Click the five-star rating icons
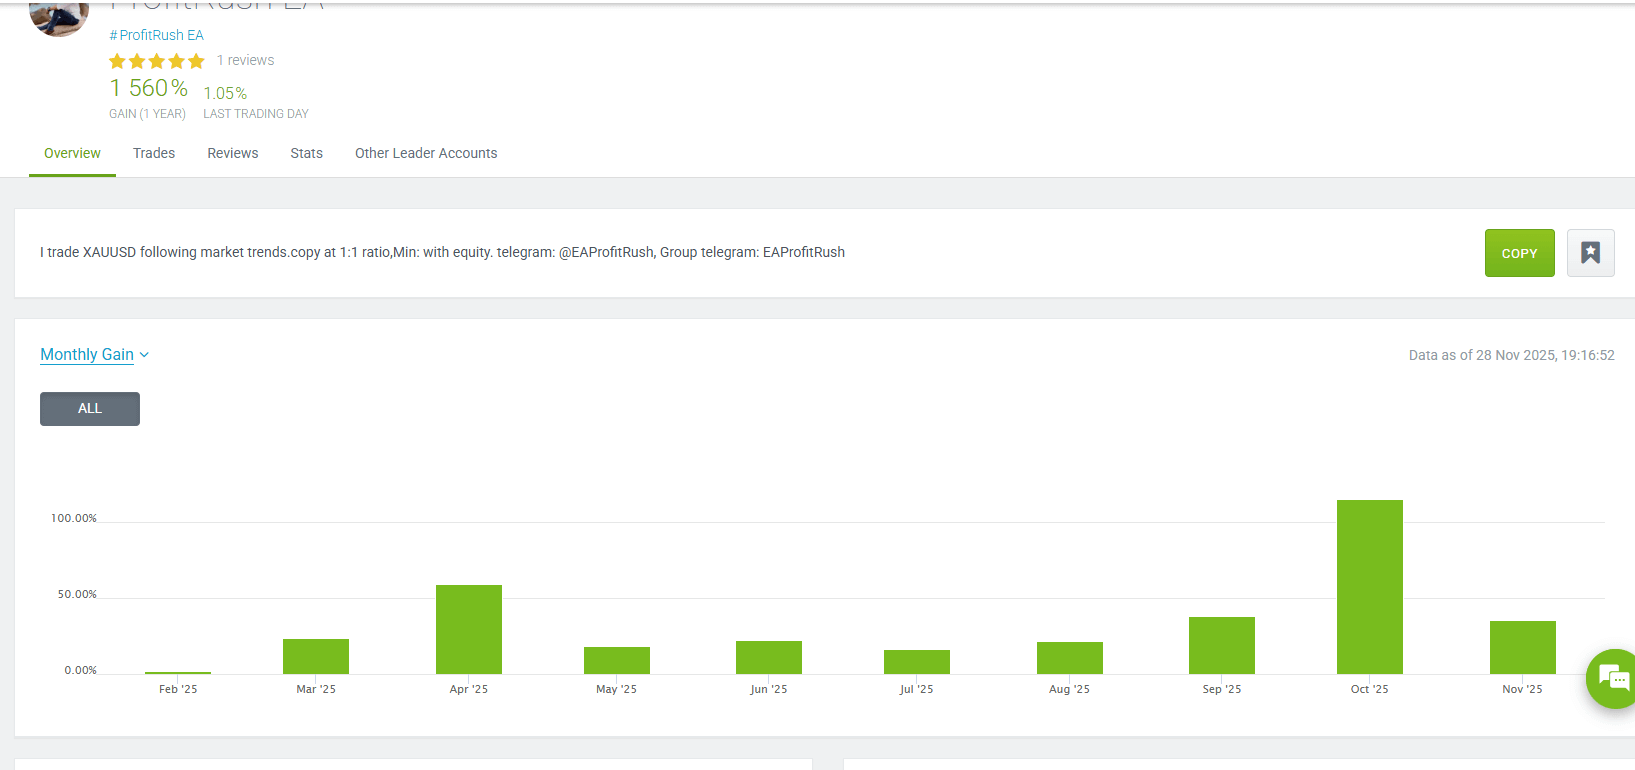1635x770 pixels. coord(156,61)
